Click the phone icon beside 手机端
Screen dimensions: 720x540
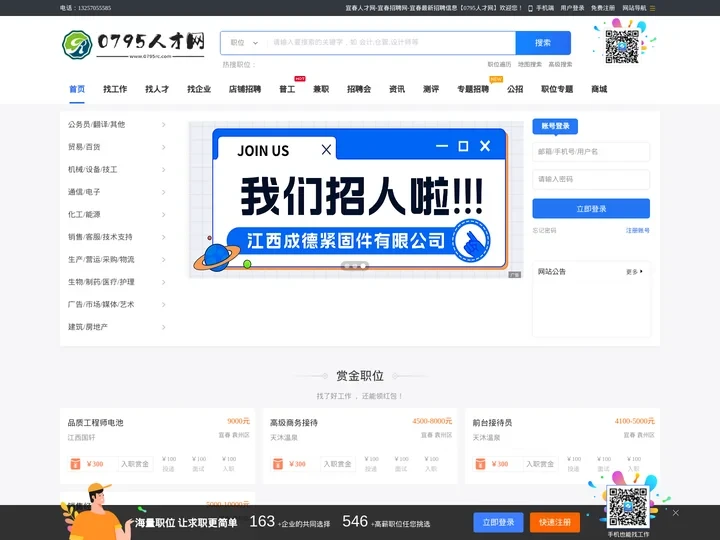530,8
